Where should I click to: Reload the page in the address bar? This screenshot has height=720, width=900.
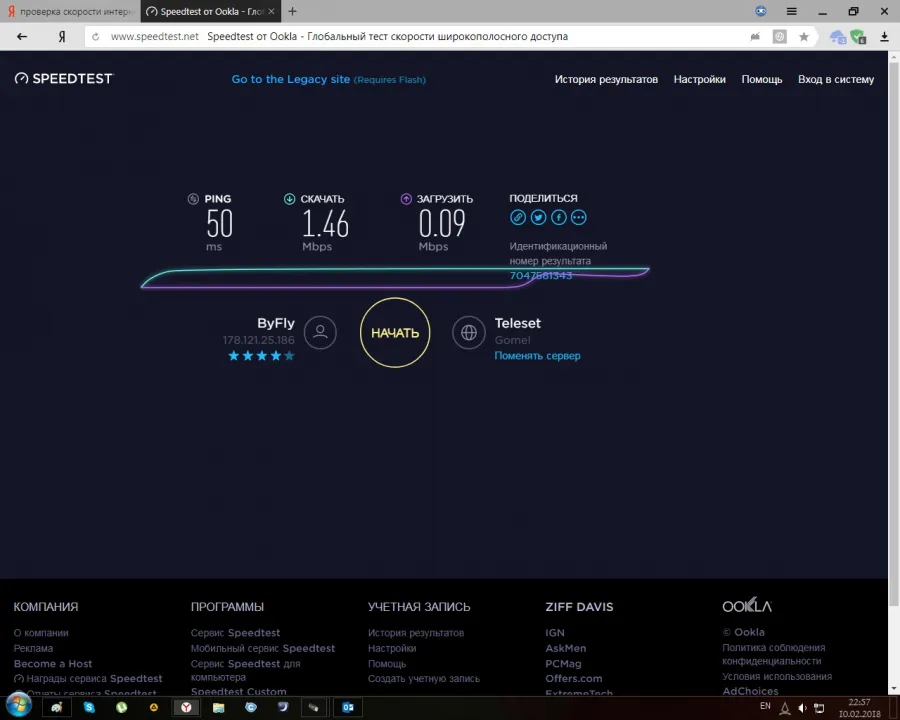[95, 37]
